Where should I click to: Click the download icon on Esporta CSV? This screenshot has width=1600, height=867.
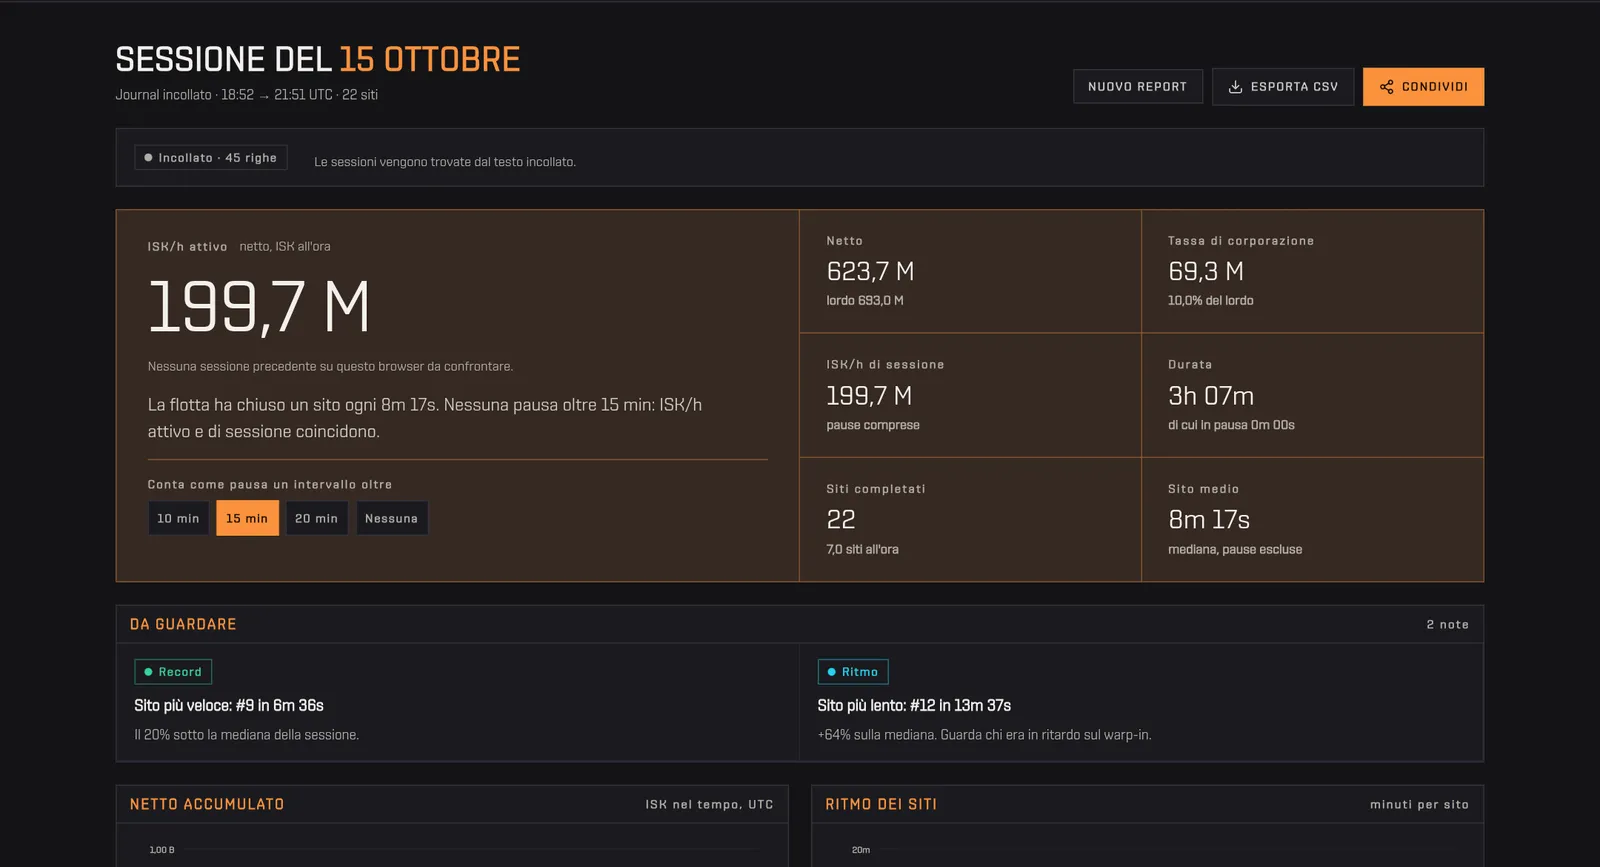pyautogui.click(x=1235, y=87)
